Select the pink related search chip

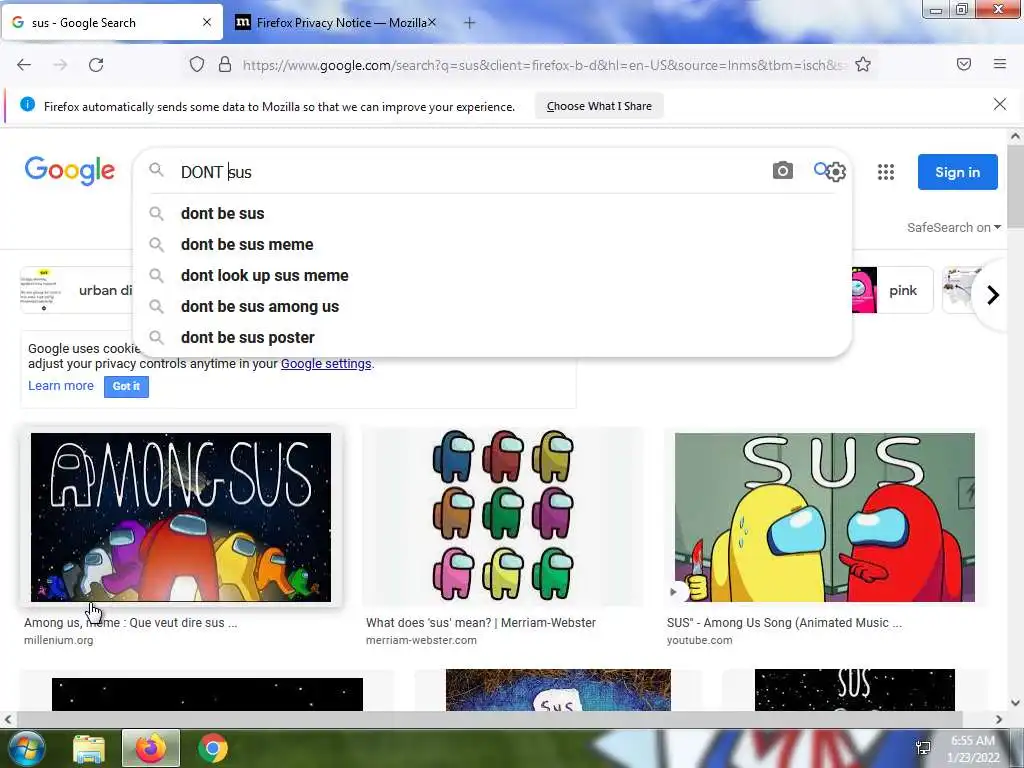click(x=892, y=290)
